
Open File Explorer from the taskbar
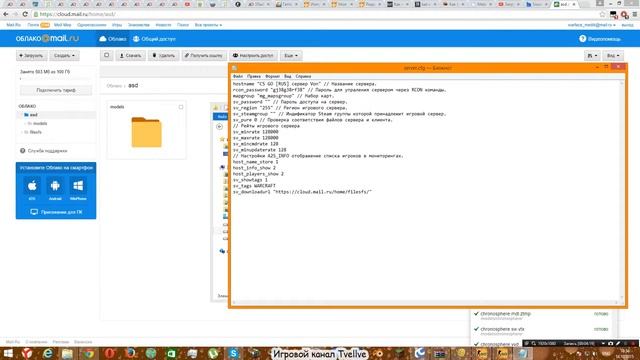point(68,353)
